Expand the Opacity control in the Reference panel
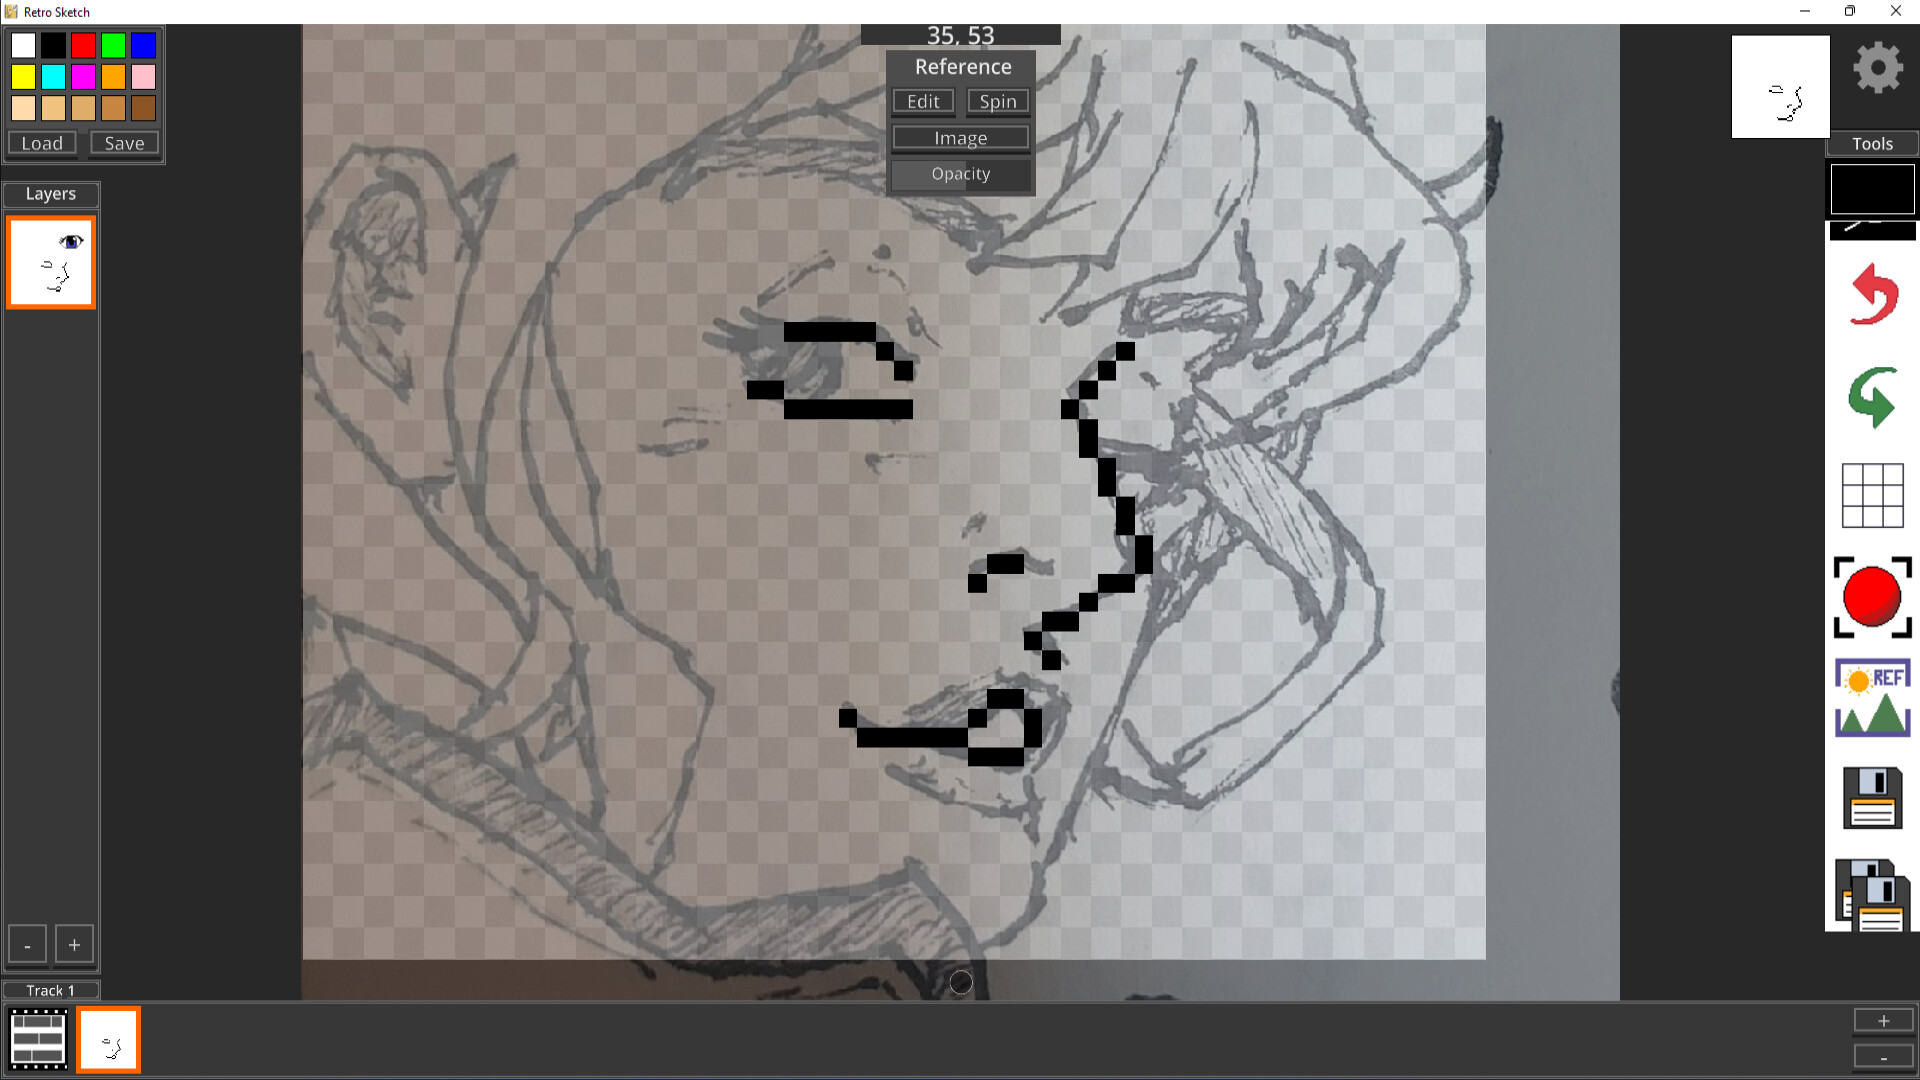1920x1080 pixels. click(960, 174)
